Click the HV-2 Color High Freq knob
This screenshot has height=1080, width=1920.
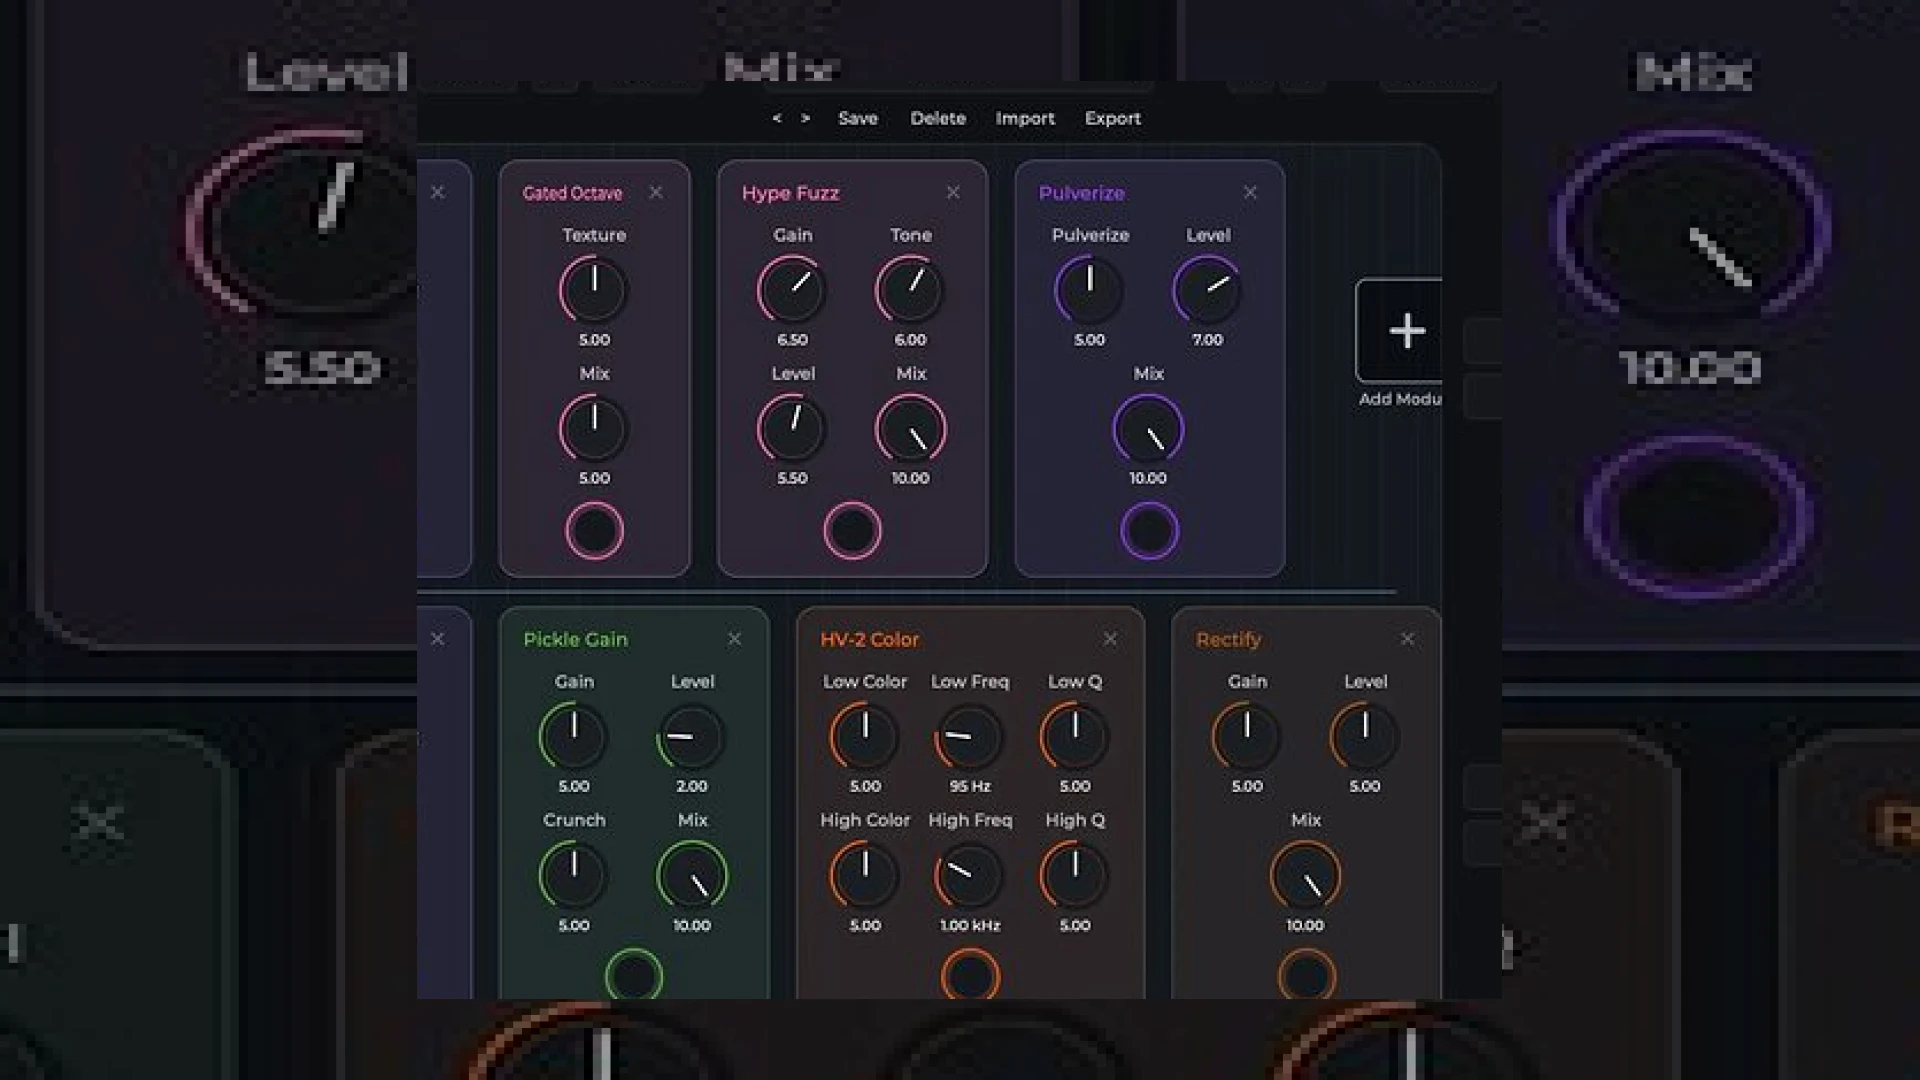[x=970, y=875]
